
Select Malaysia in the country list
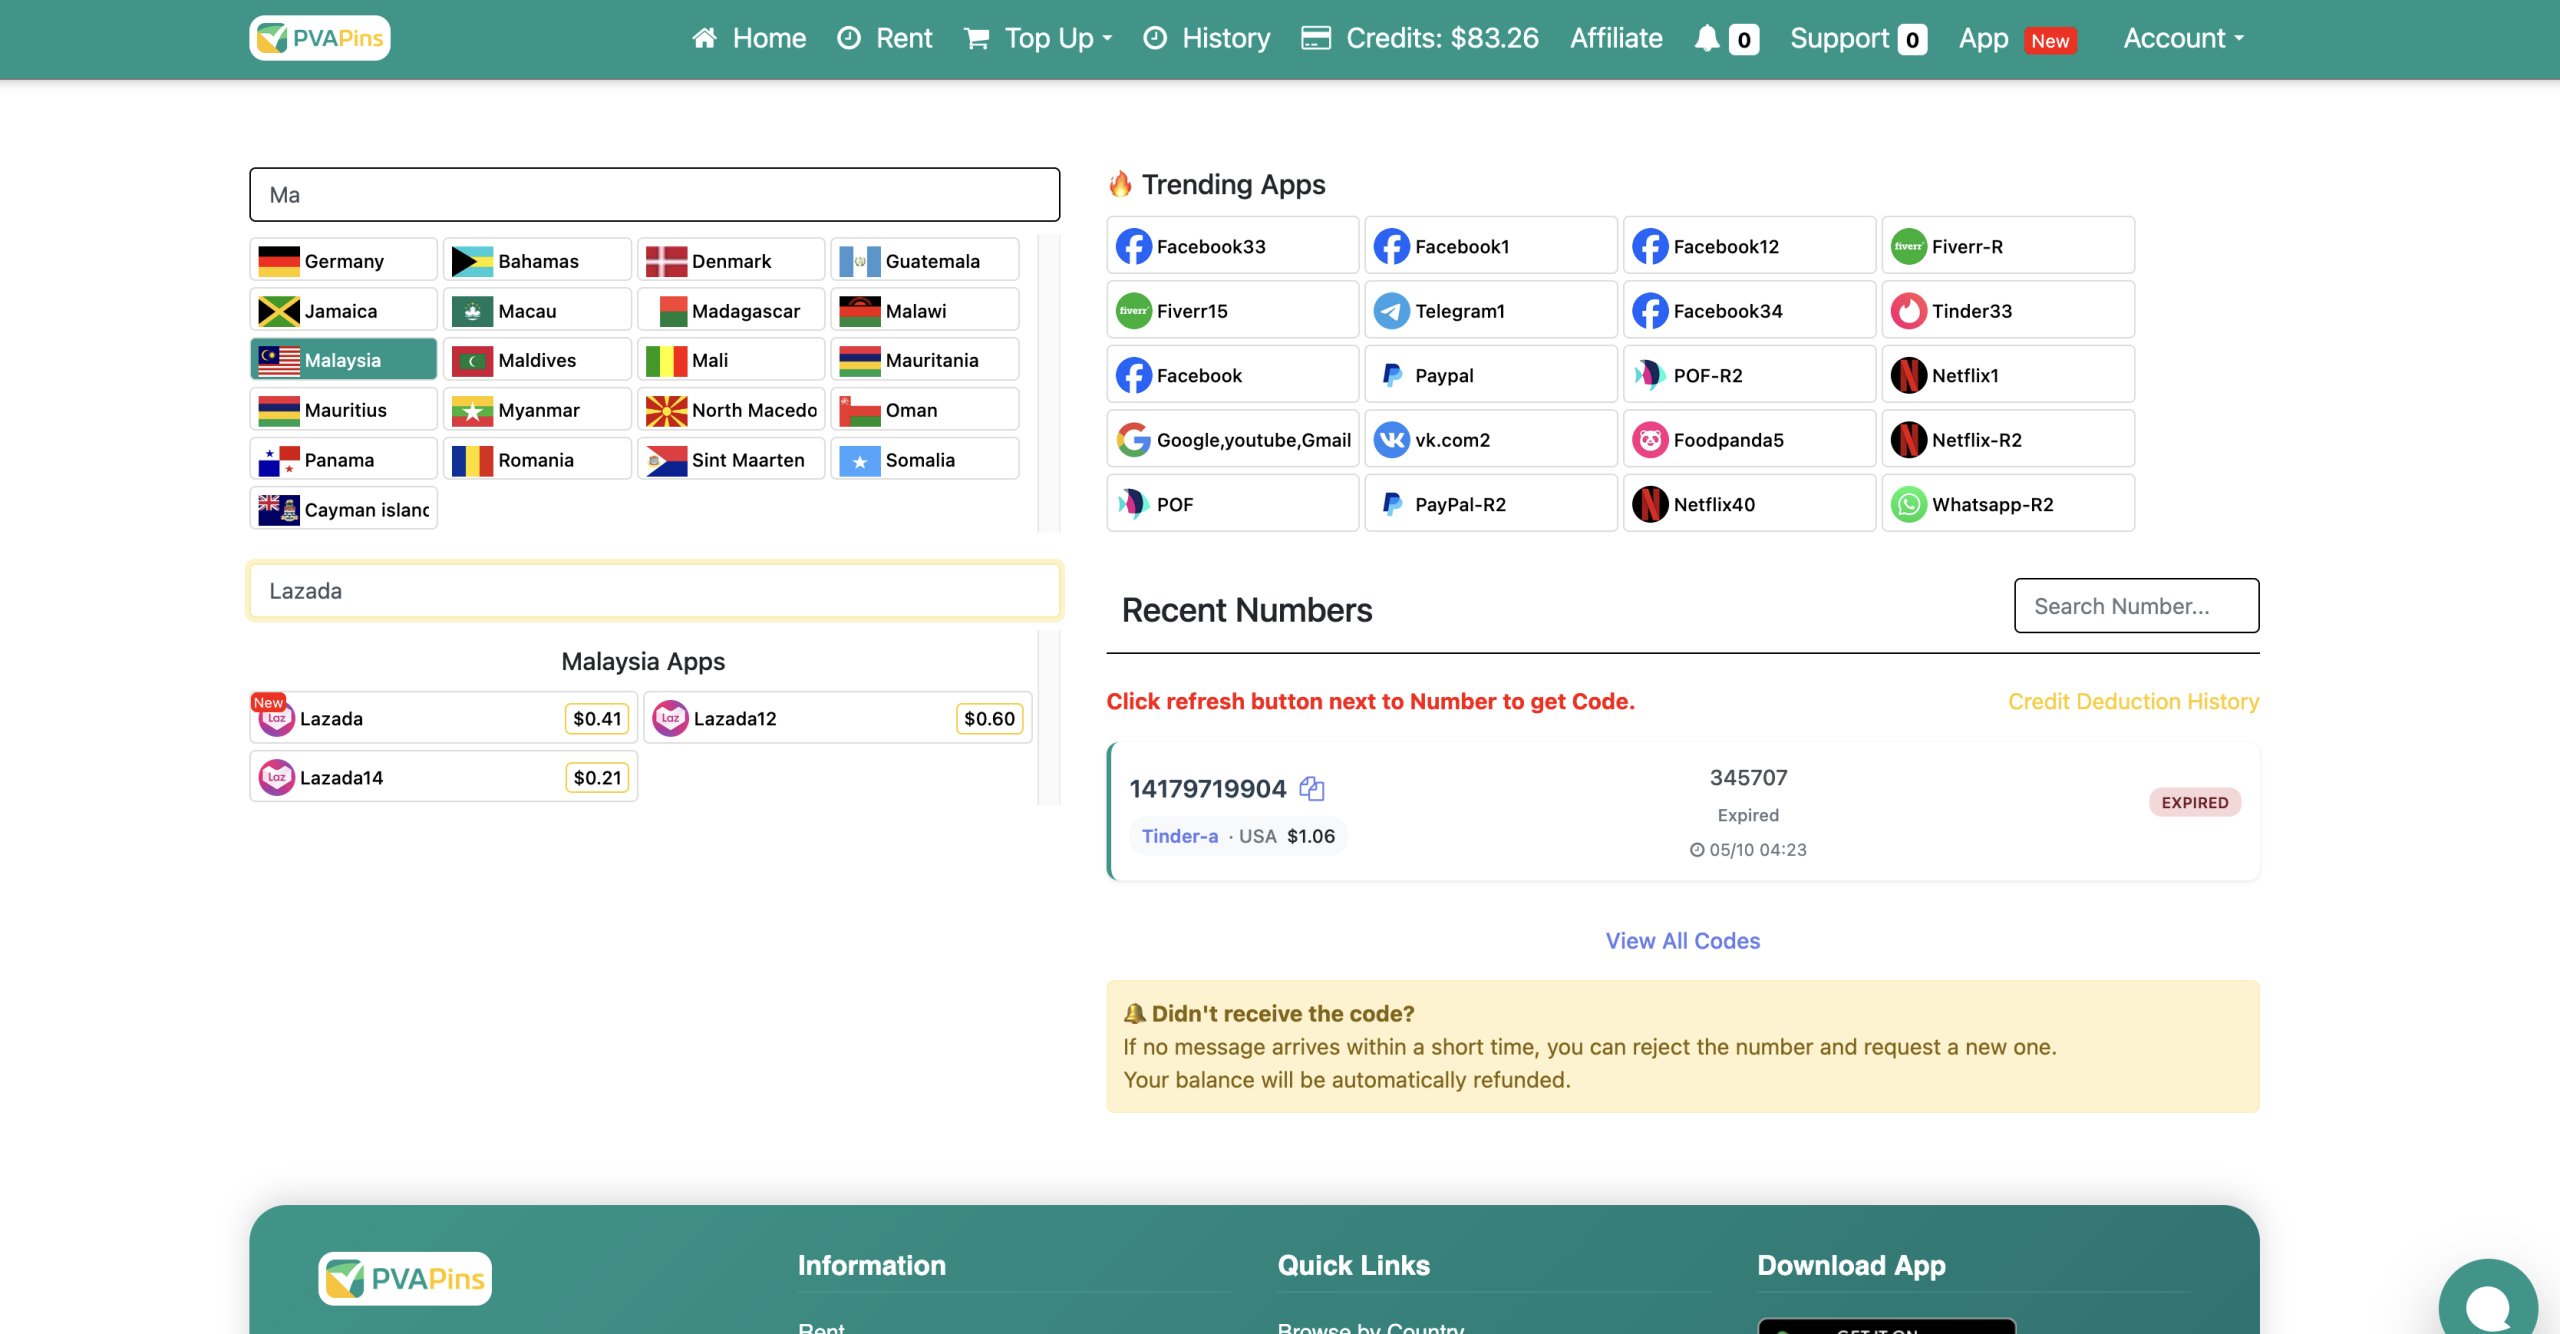(x=343, y=360)
